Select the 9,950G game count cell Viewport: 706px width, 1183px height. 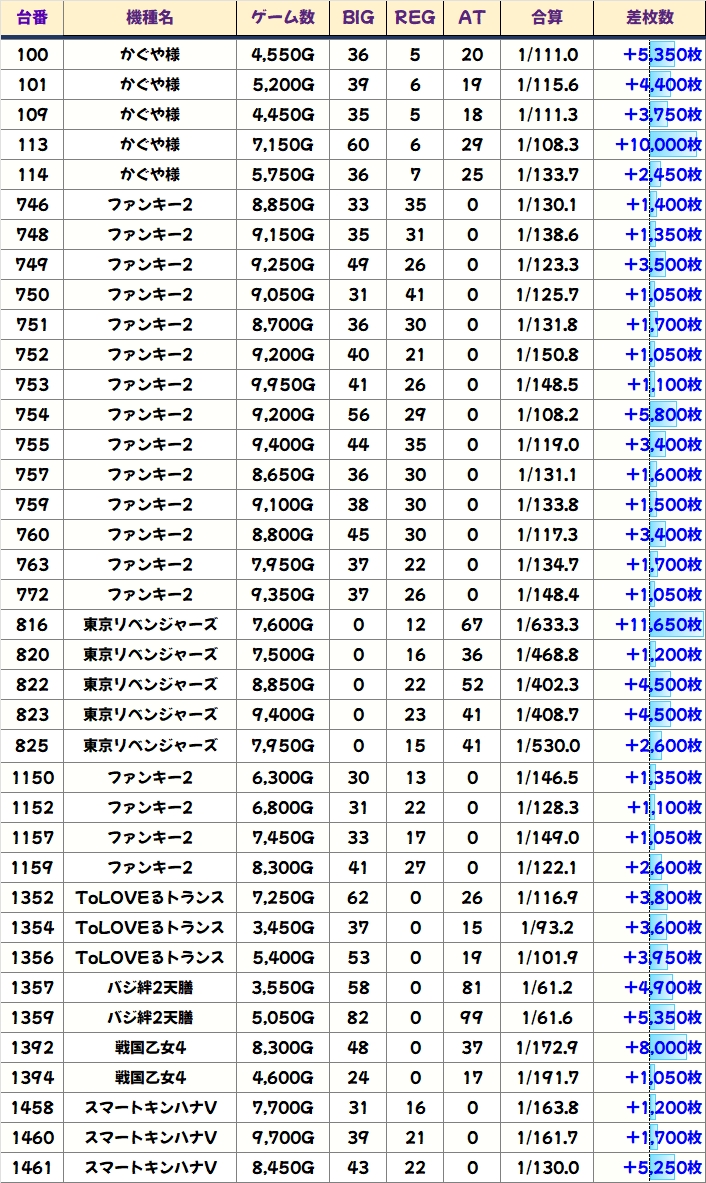tap(283, 385)
